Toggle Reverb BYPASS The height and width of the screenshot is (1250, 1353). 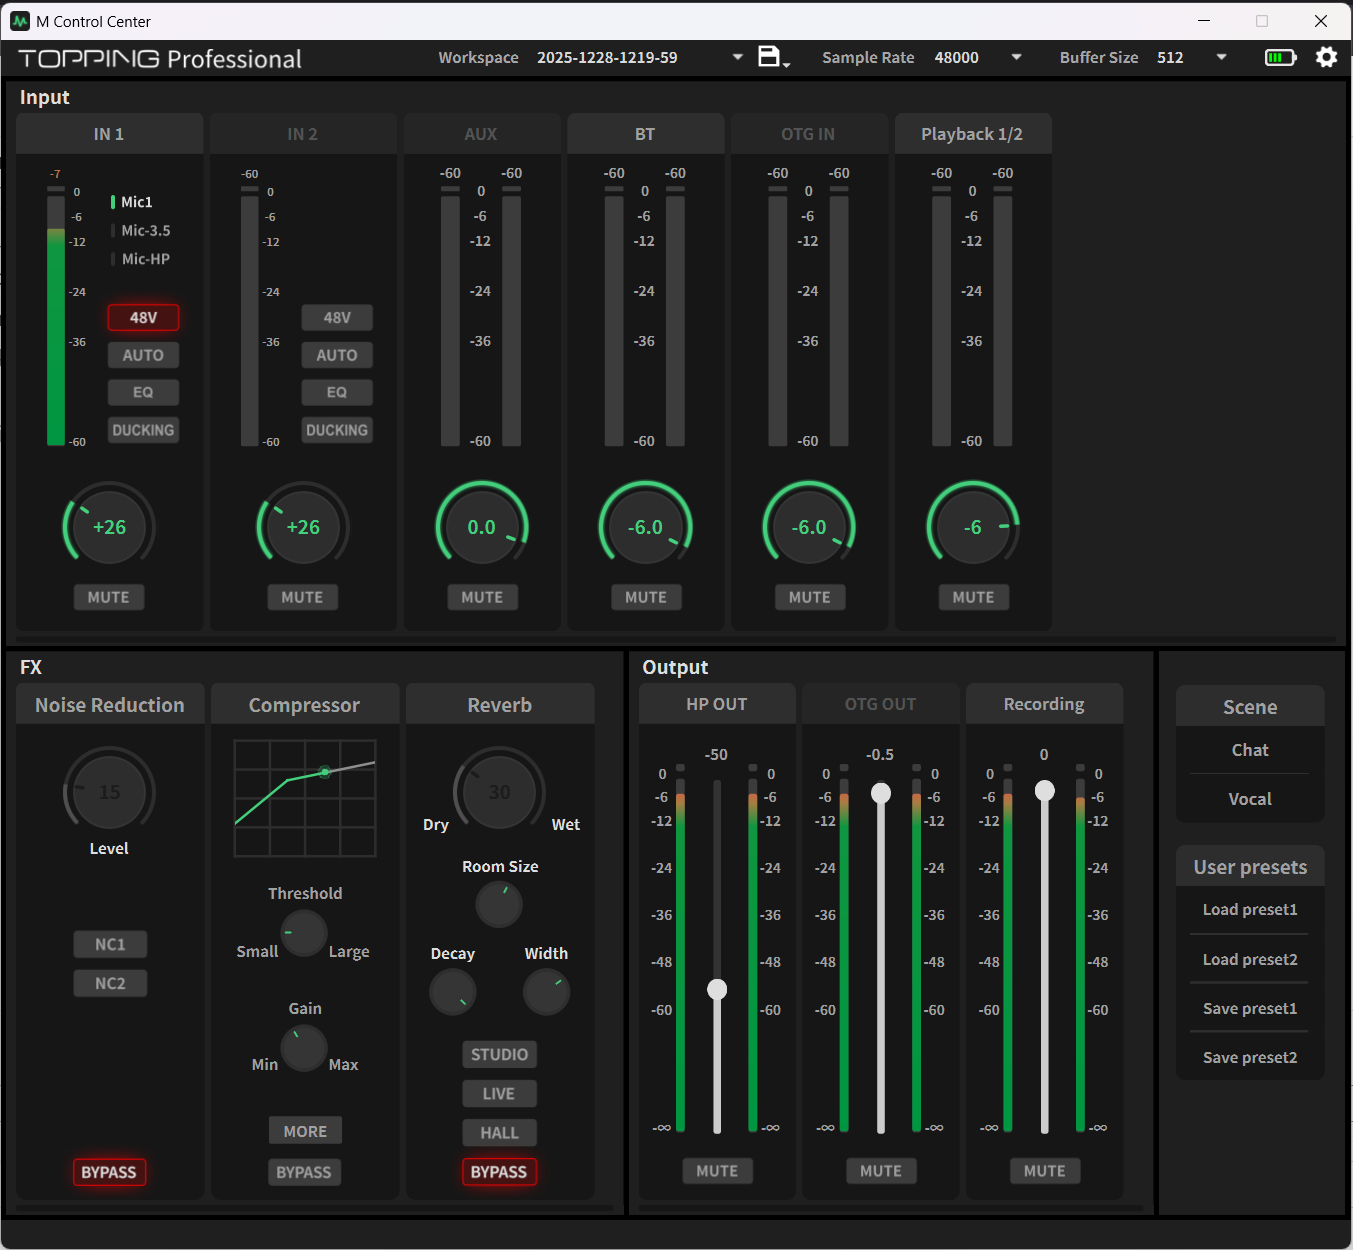(499, 1172)
